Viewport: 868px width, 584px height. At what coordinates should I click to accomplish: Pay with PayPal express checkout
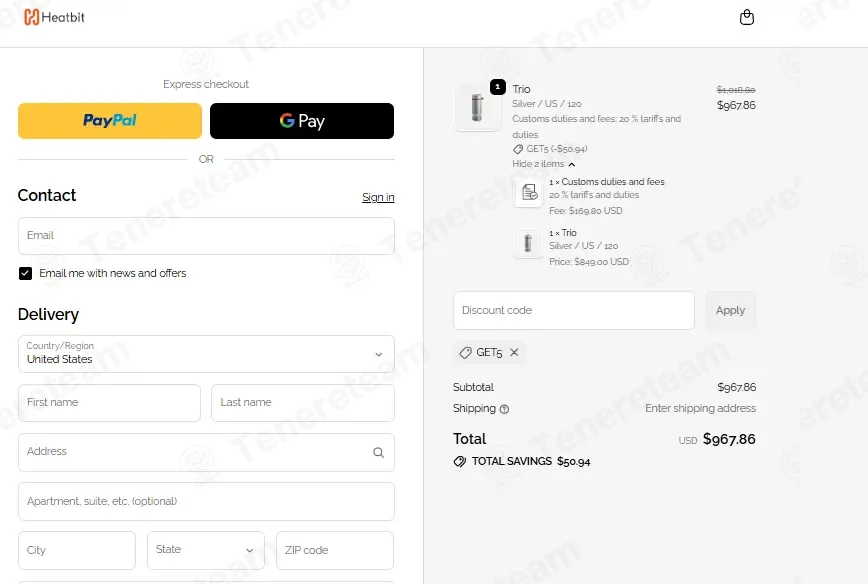tap(110, 121)
